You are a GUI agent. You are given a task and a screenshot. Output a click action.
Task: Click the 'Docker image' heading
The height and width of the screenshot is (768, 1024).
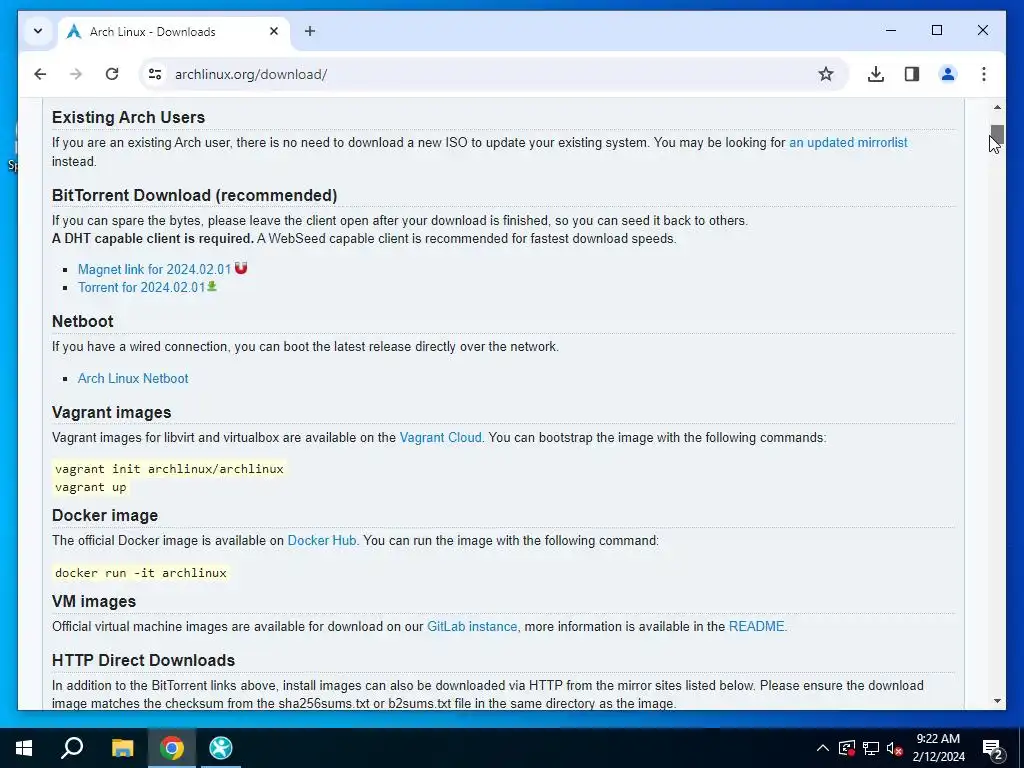[104, 515]
